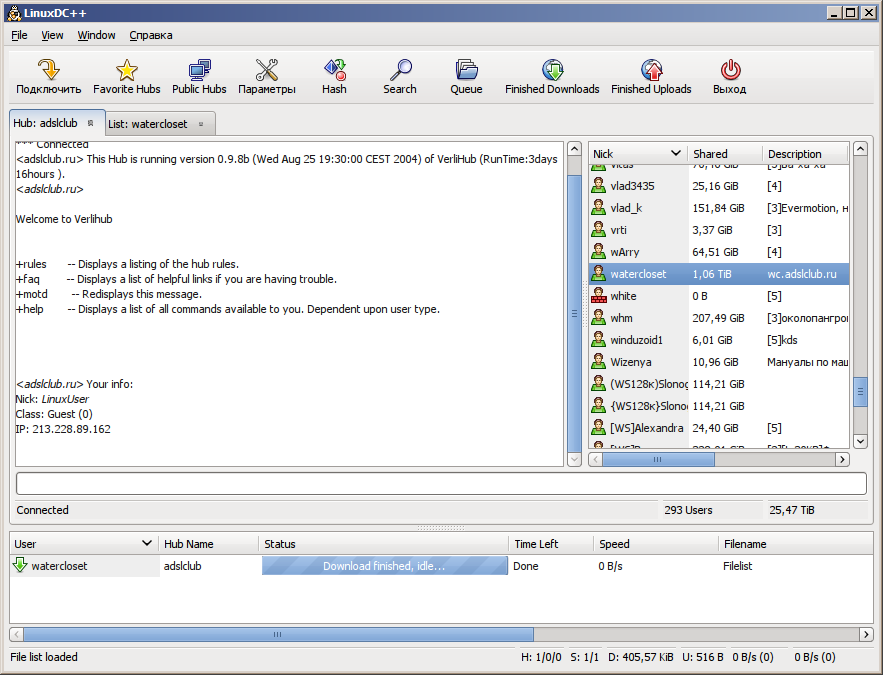
Task: Select user vlad3435 in the user list
Action: point(636,186)
